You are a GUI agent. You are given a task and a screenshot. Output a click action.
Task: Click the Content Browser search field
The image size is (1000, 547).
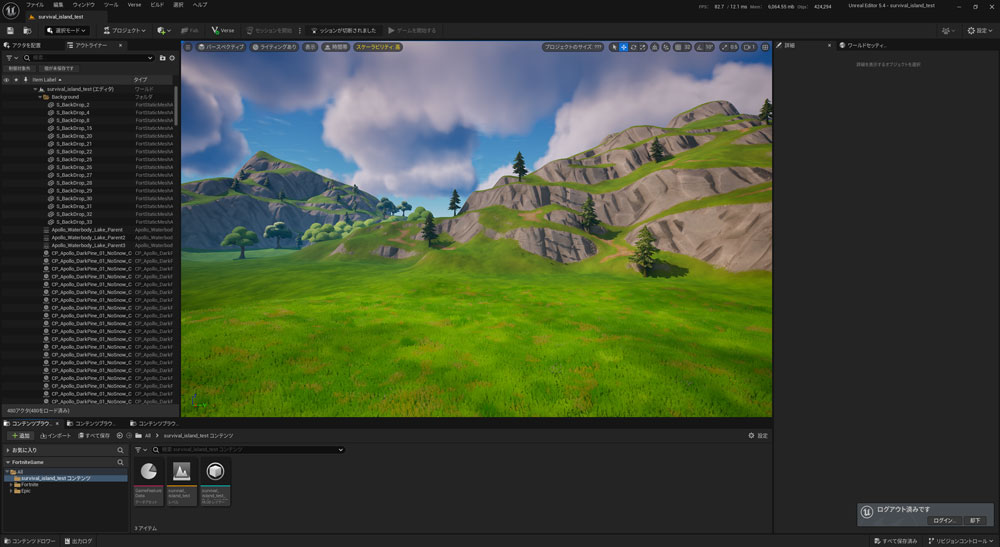[249, 450]
